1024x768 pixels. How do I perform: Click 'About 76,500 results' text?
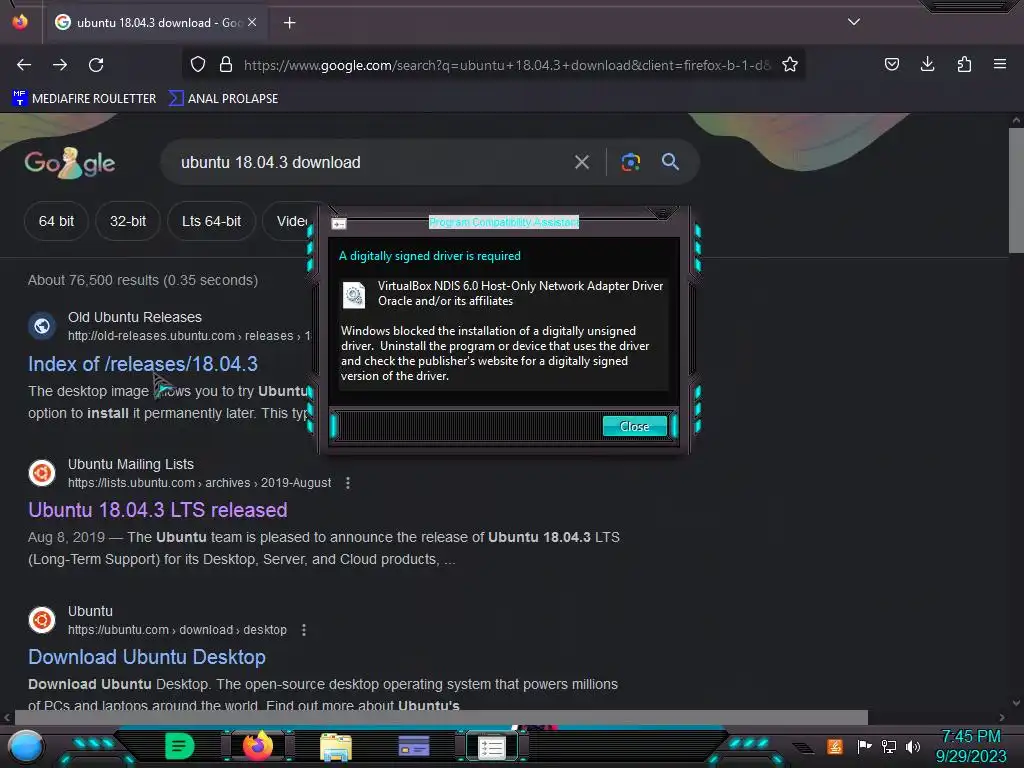point(142,280)
